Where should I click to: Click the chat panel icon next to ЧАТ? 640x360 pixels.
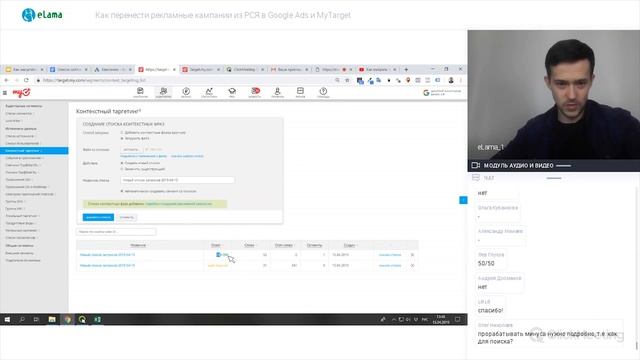click(476, 178)
